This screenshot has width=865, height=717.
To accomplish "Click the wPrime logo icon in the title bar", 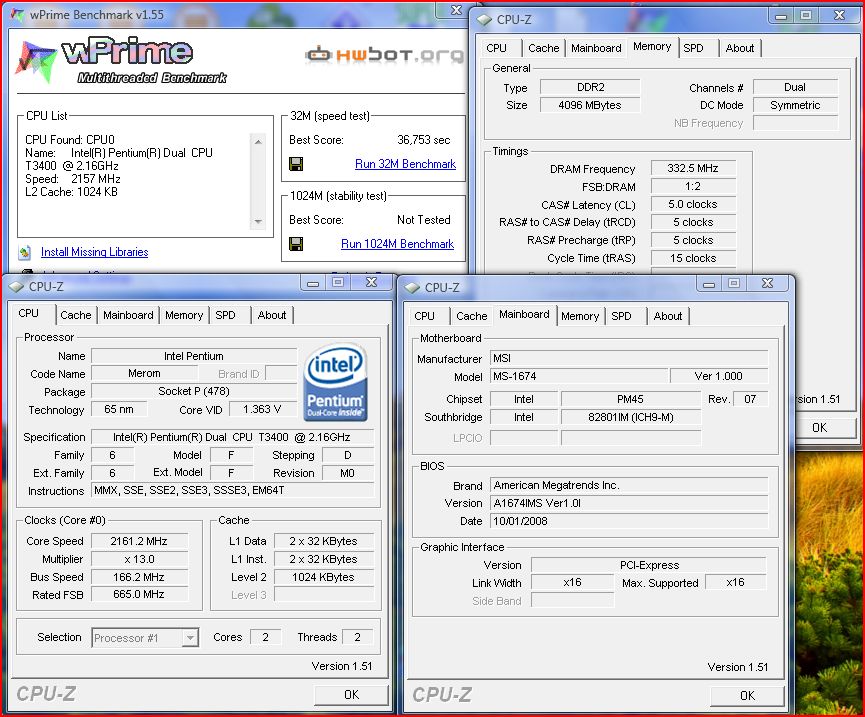I will 17,15.
